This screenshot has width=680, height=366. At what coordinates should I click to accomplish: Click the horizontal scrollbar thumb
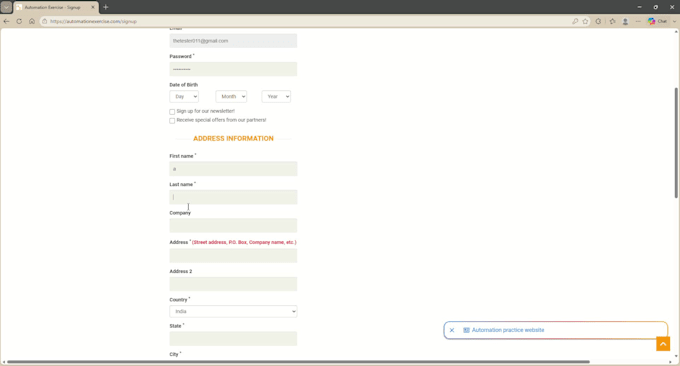[x=298, y=362]
